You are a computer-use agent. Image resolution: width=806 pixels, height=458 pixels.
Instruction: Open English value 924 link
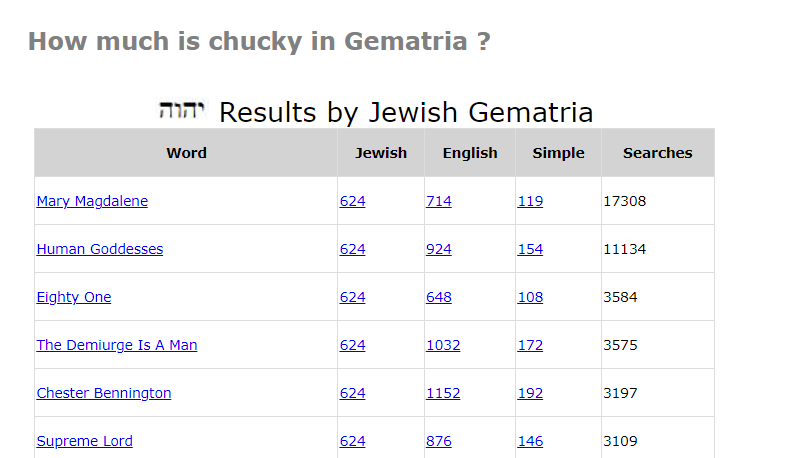(x=439, y=249)
